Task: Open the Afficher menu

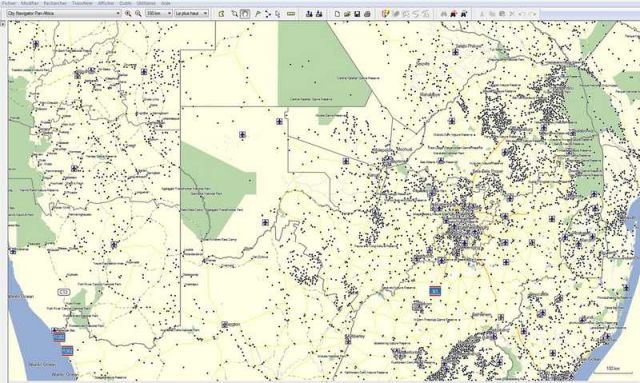Action: point(106,3)
